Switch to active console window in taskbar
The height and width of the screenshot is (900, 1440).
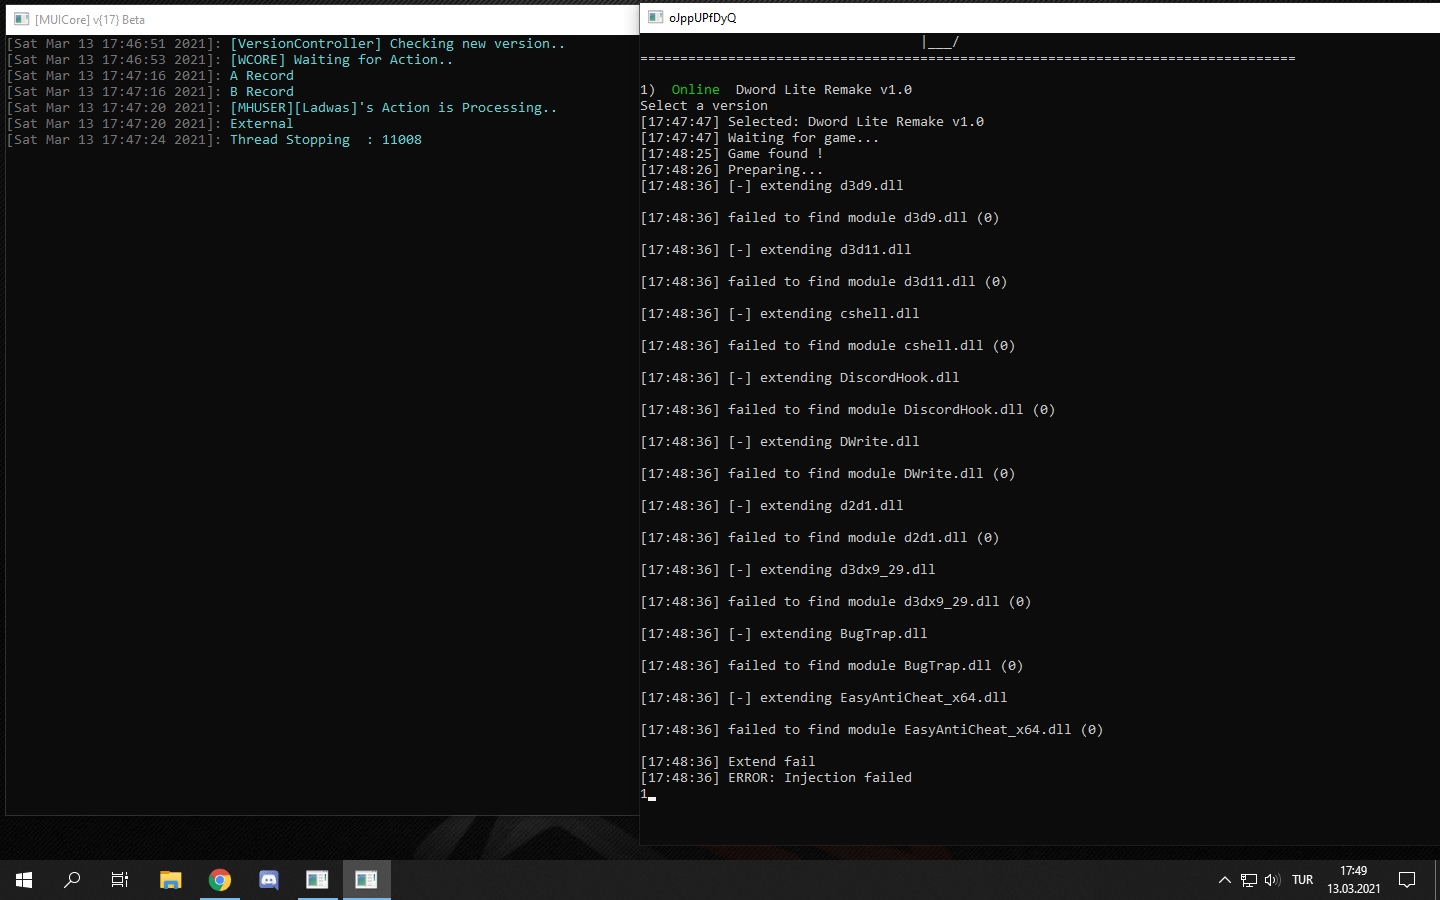[367, 880]
